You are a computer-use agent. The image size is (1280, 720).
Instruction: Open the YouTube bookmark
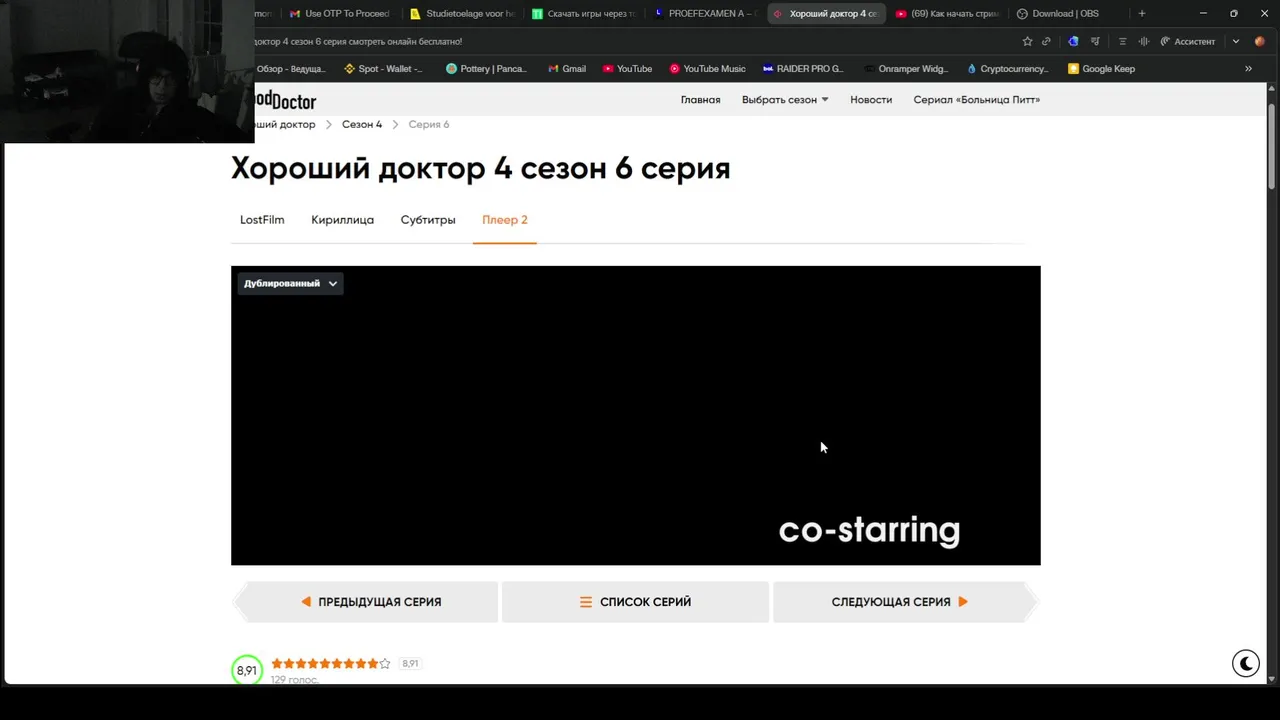[x=627, y=69]
